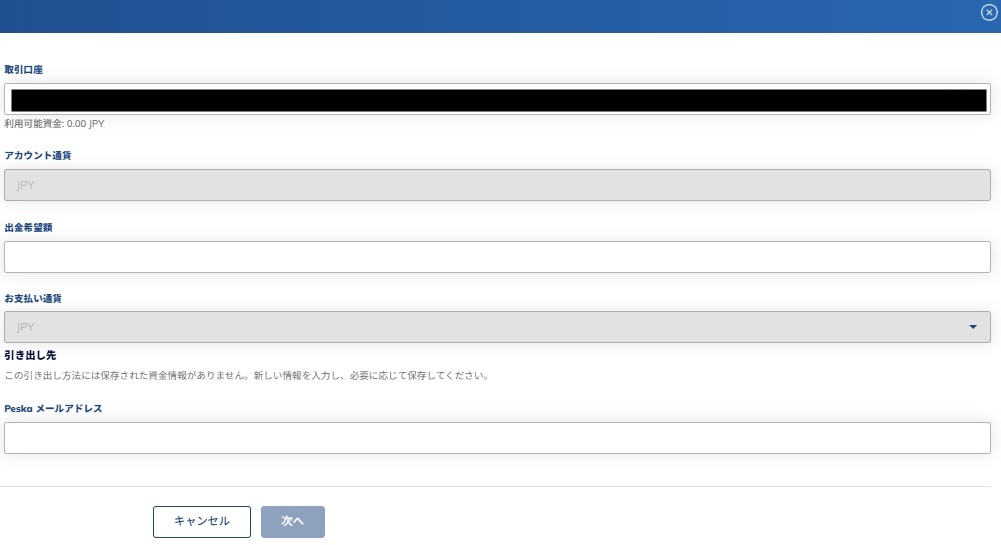The image size is (1001, 545).
Task: Click the 引き出し先 section heading
Action: [30, 355]
